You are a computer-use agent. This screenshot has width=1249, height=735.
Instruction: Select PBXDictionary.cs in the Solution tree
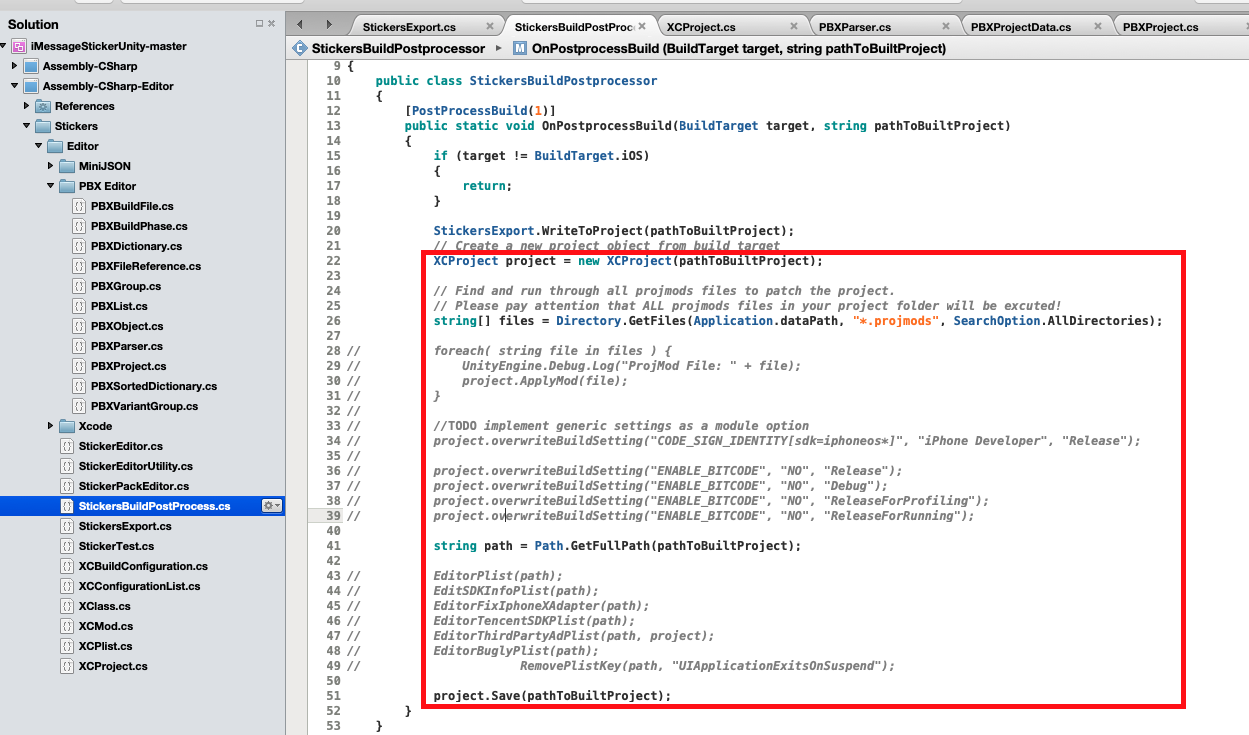136,246
